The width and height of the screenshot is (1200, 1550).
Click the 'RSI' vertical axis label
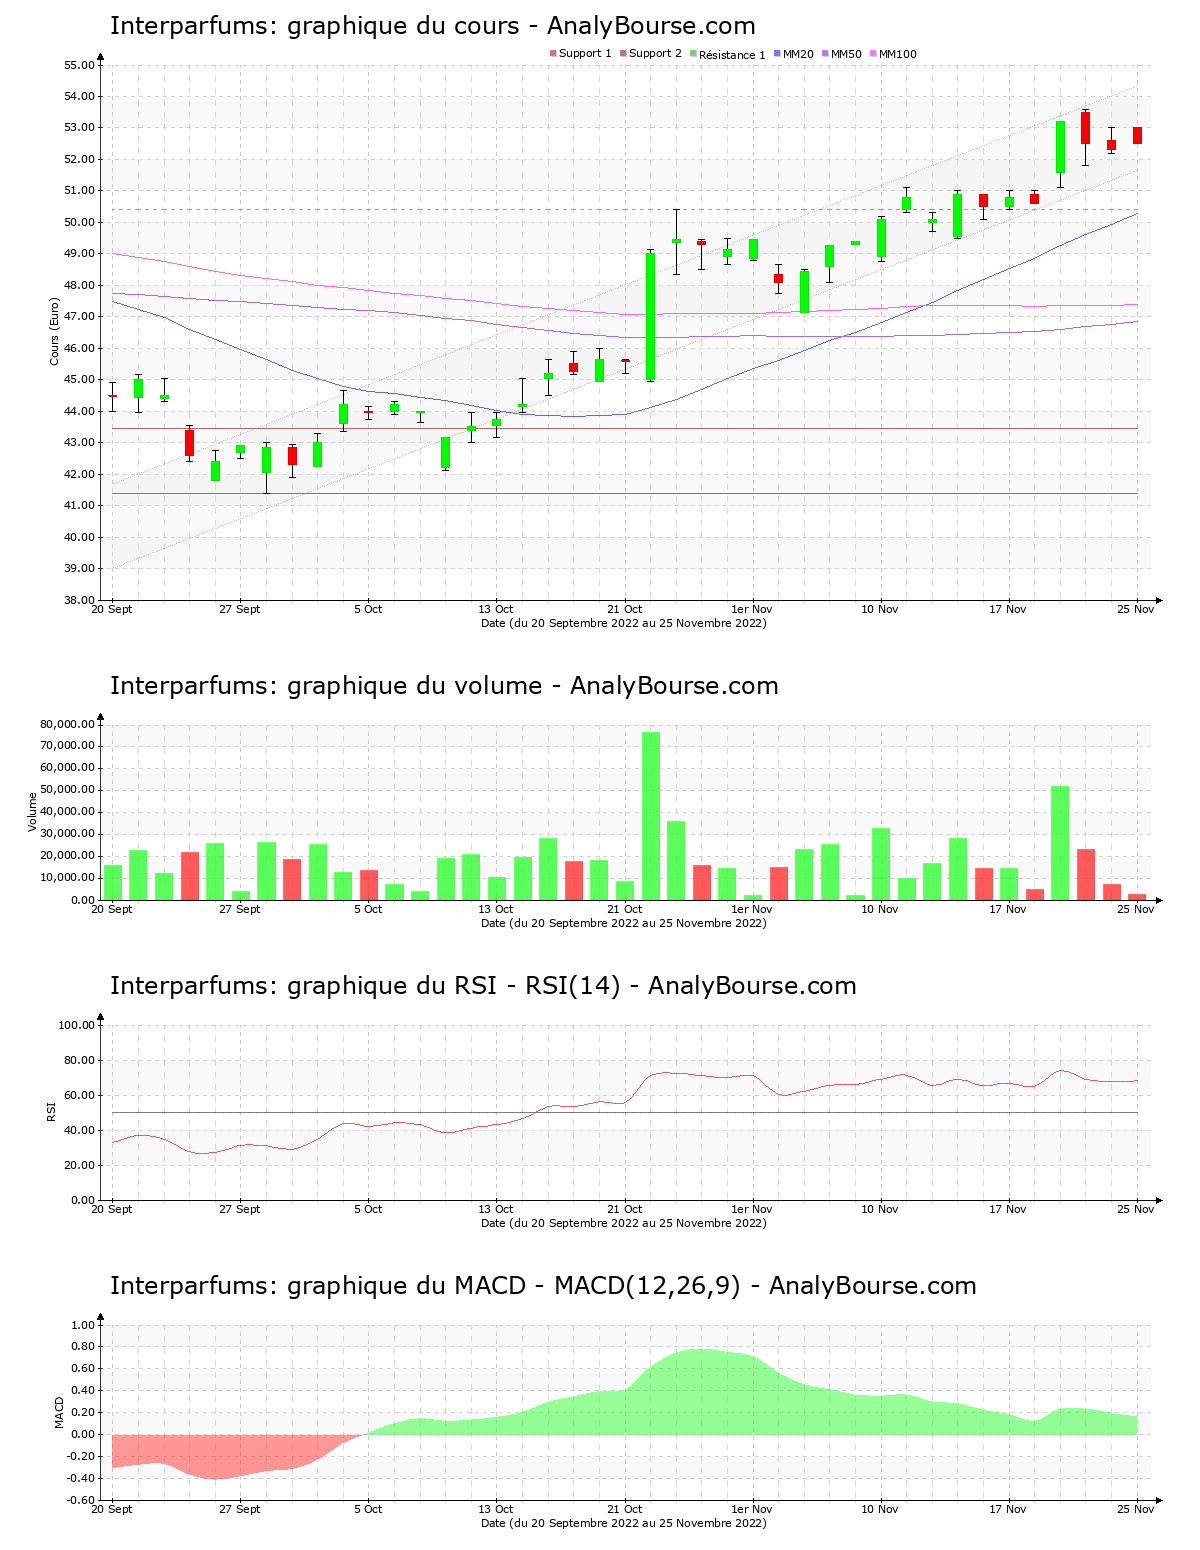tap(51, 1112)
